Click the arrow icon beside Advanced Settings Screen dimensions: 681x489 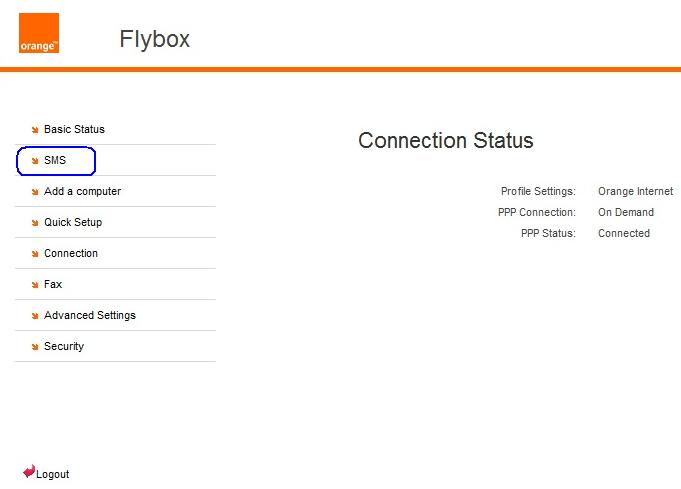[x=35, y=316]
